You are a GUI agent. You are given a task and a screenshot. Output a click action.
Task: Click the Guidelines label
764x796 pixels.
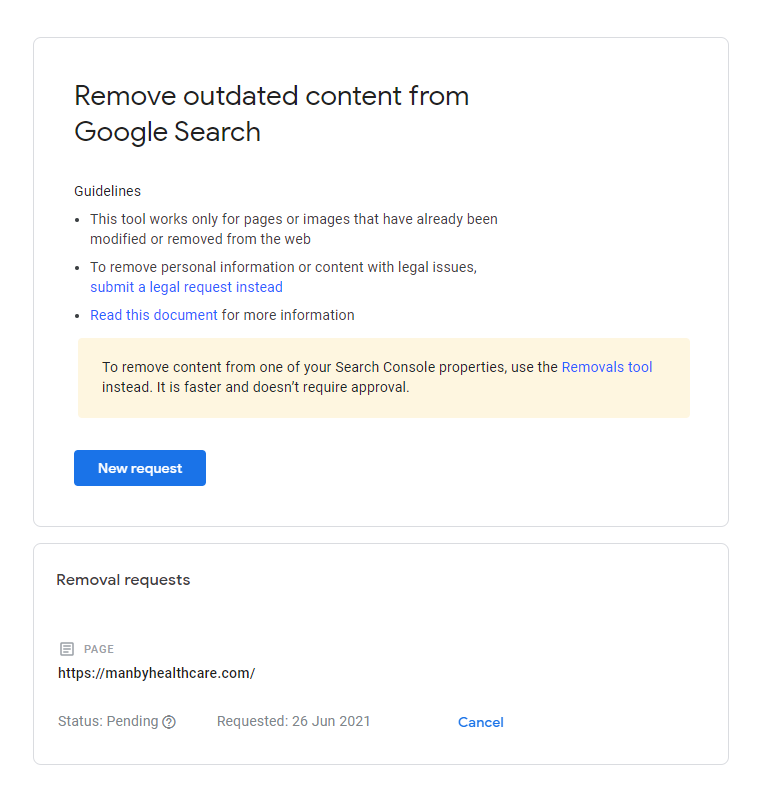(107, 191)
